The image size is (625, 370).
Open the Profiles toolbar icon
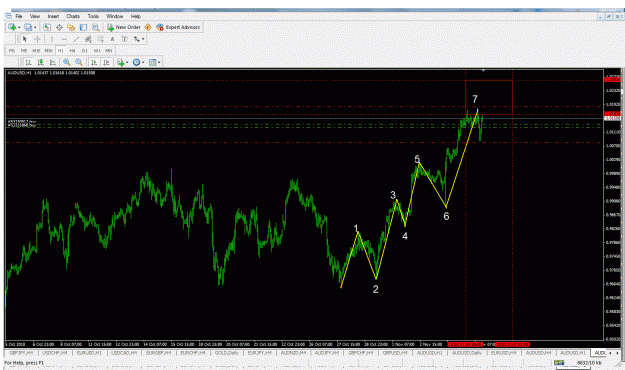(28, 27)
